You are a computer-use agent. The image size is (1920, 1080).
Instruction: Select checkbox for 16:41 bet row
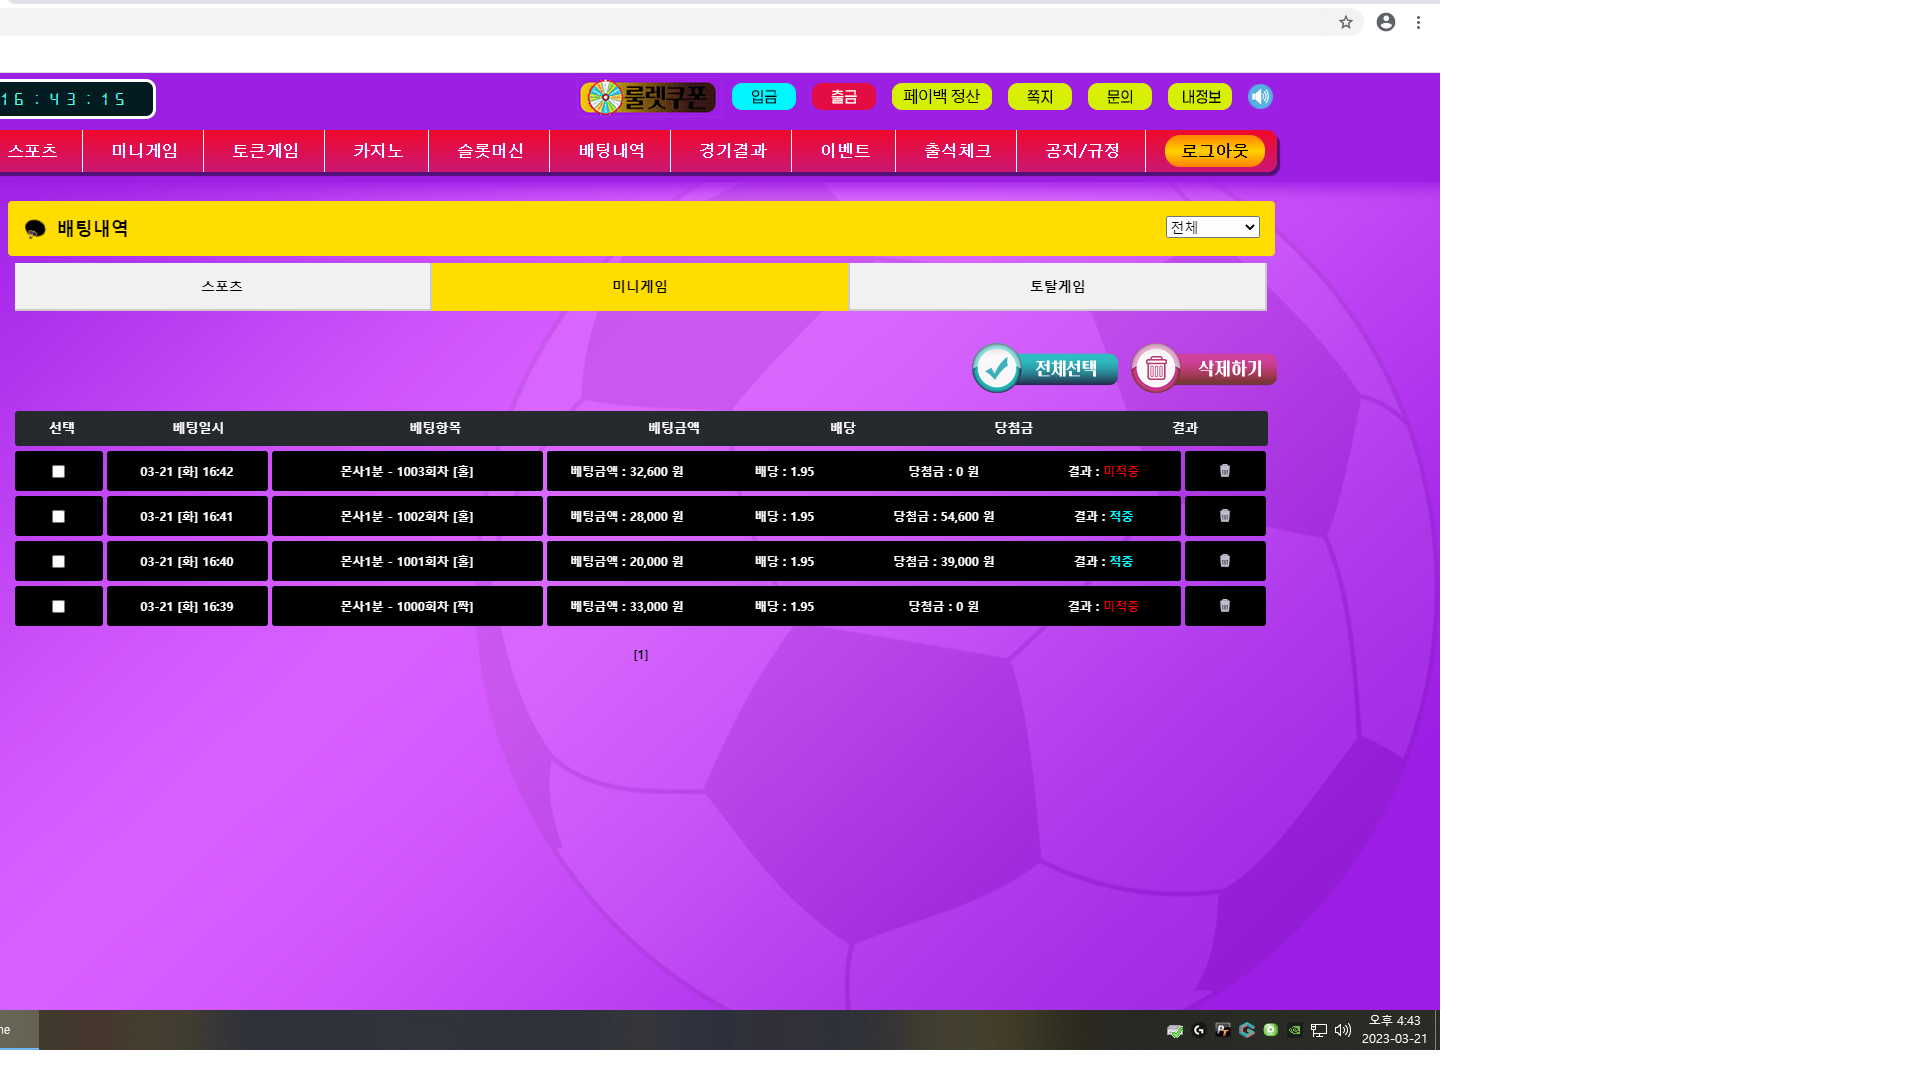click(58, 516)
